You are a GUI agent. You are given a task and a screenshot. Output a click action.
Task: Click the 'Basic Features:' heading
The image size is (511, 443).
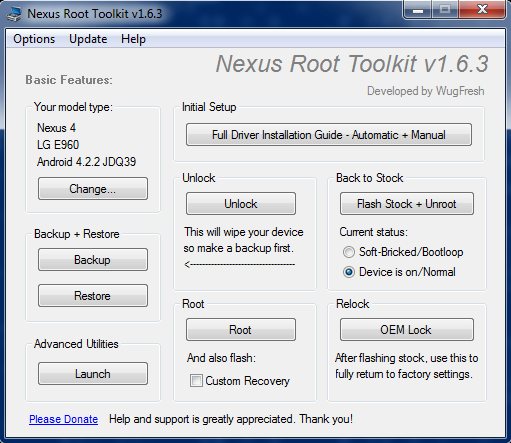click(69, 80)
